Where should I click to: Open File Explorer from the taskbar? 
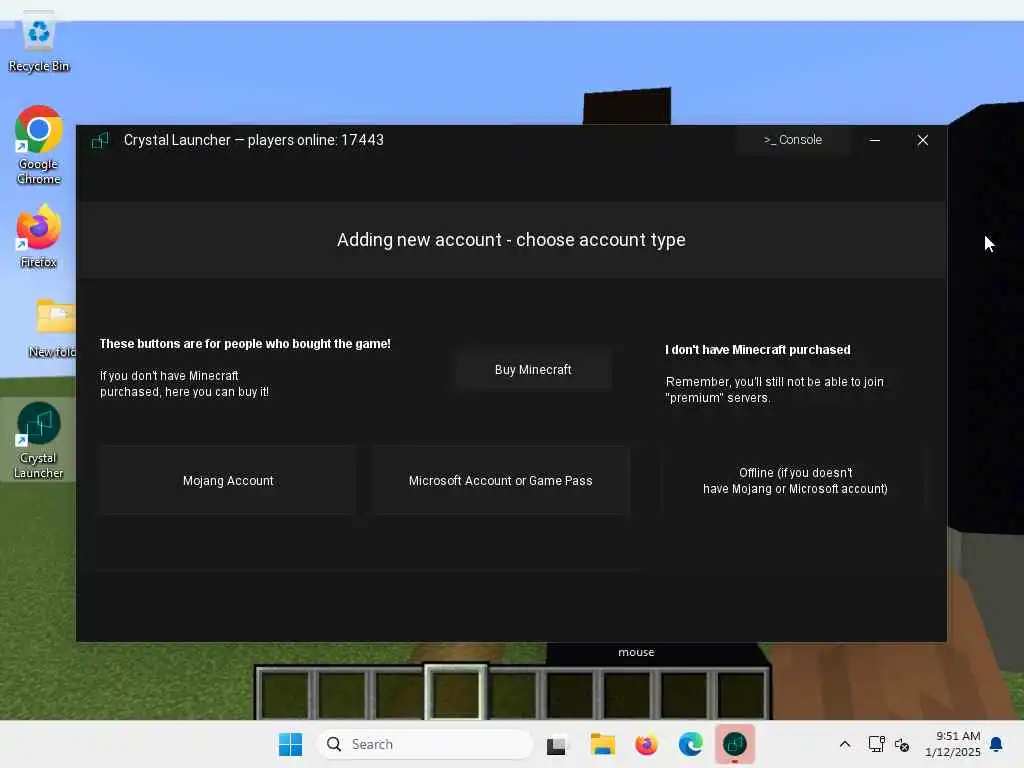(602, 744)
